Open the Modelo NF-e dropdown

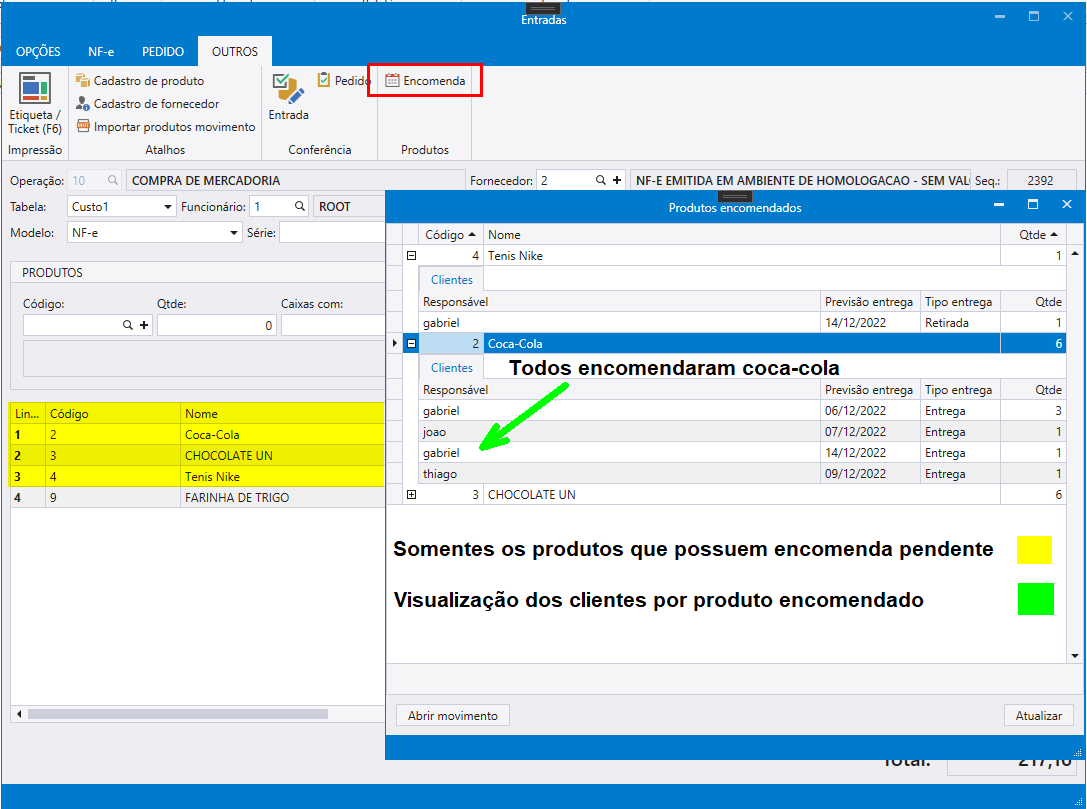pyautogui.click(x=234, y=233)
